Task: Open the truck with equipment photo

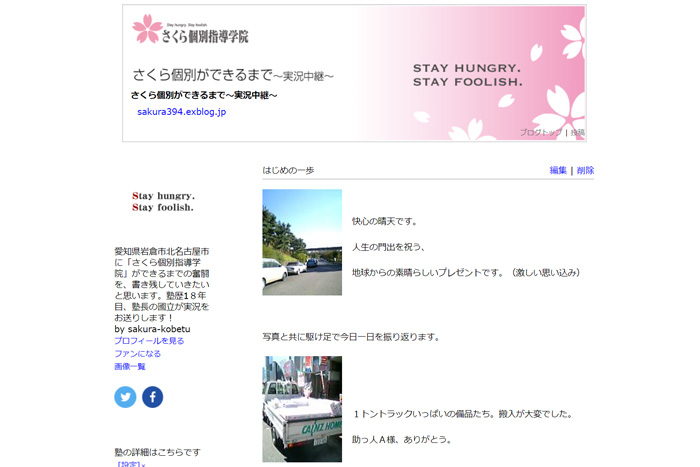Action: click(302, 408)
